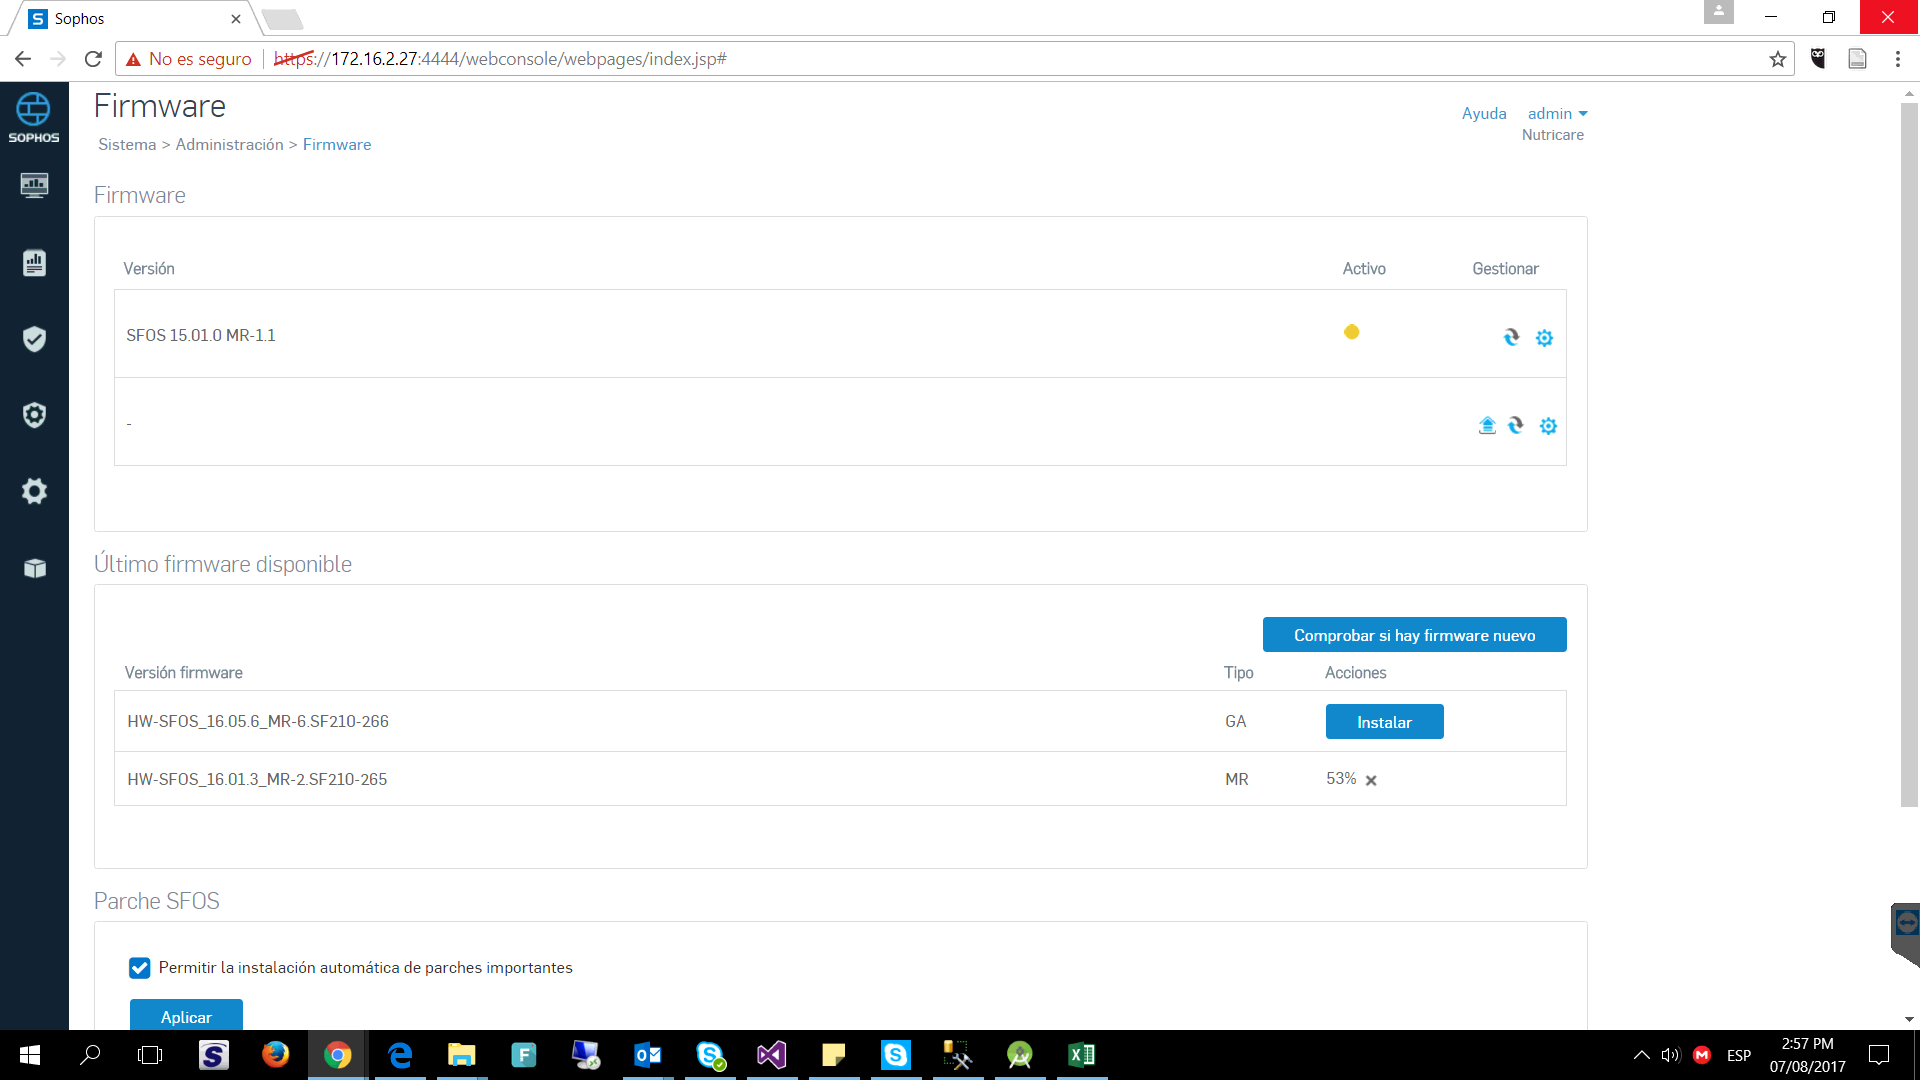Viewport: 1920px width, 1080px height.
Task: Open a new browser tab
Action: 283,19
